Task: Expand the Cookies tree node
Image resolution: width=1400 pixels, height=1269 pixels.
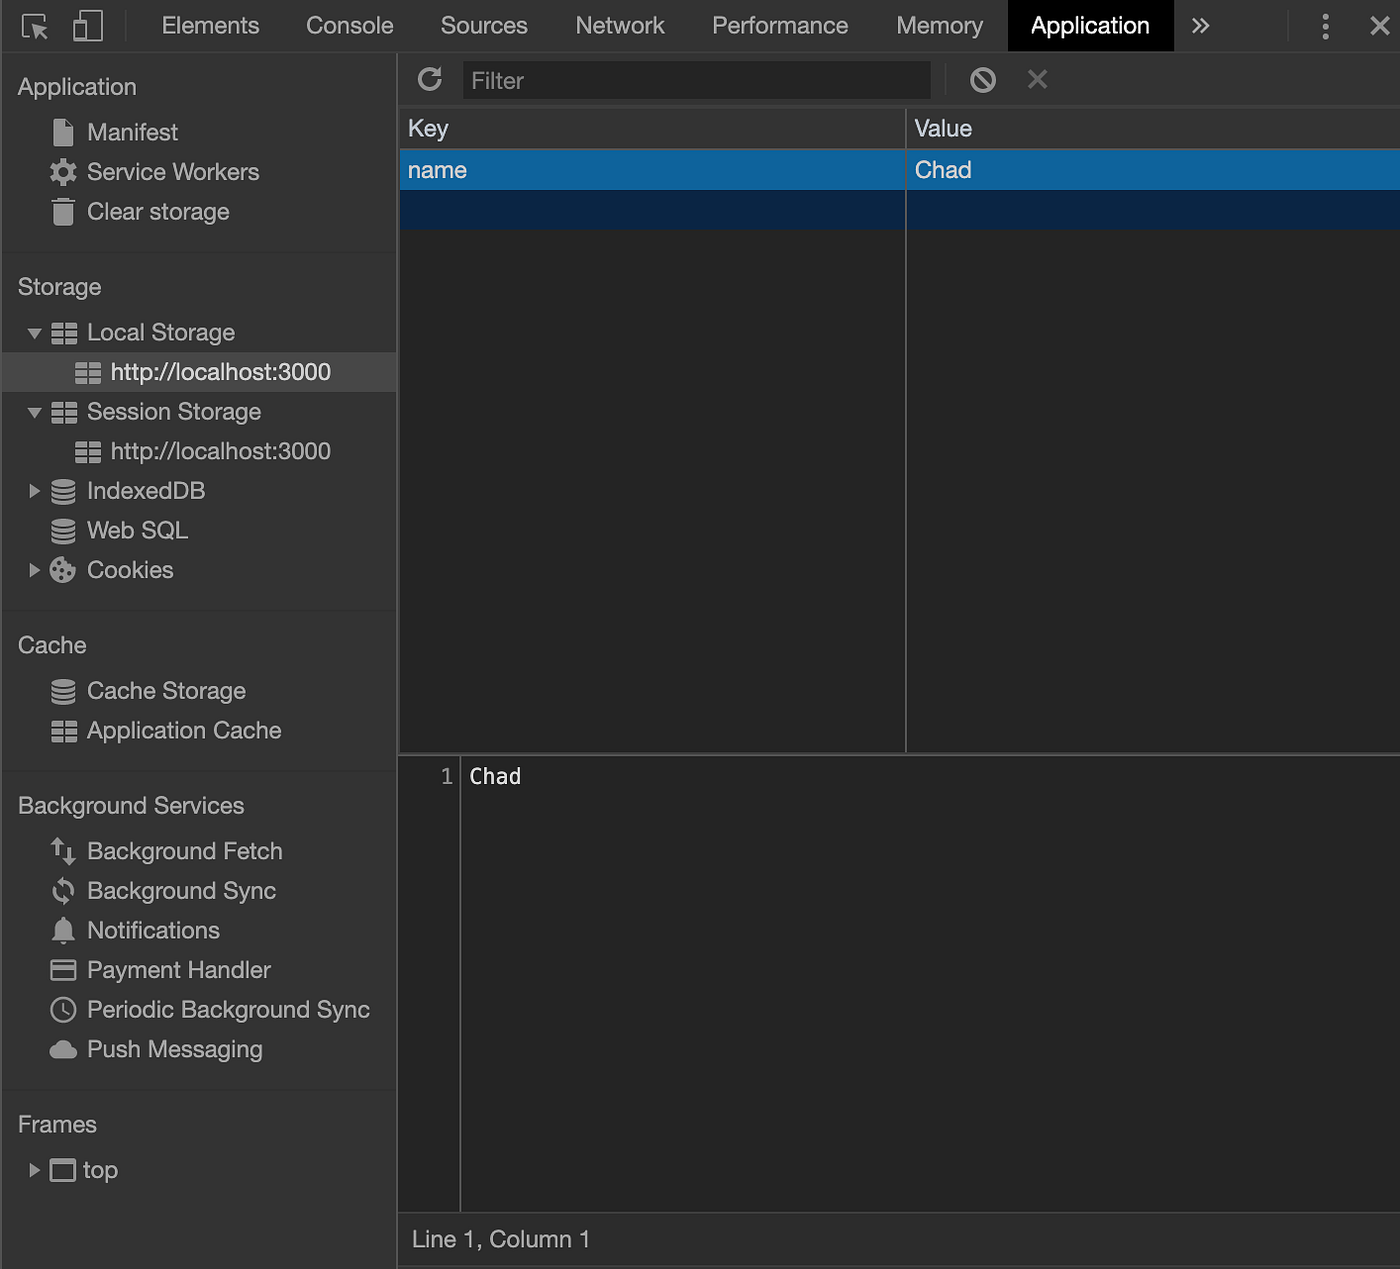Action: point(34,570)
